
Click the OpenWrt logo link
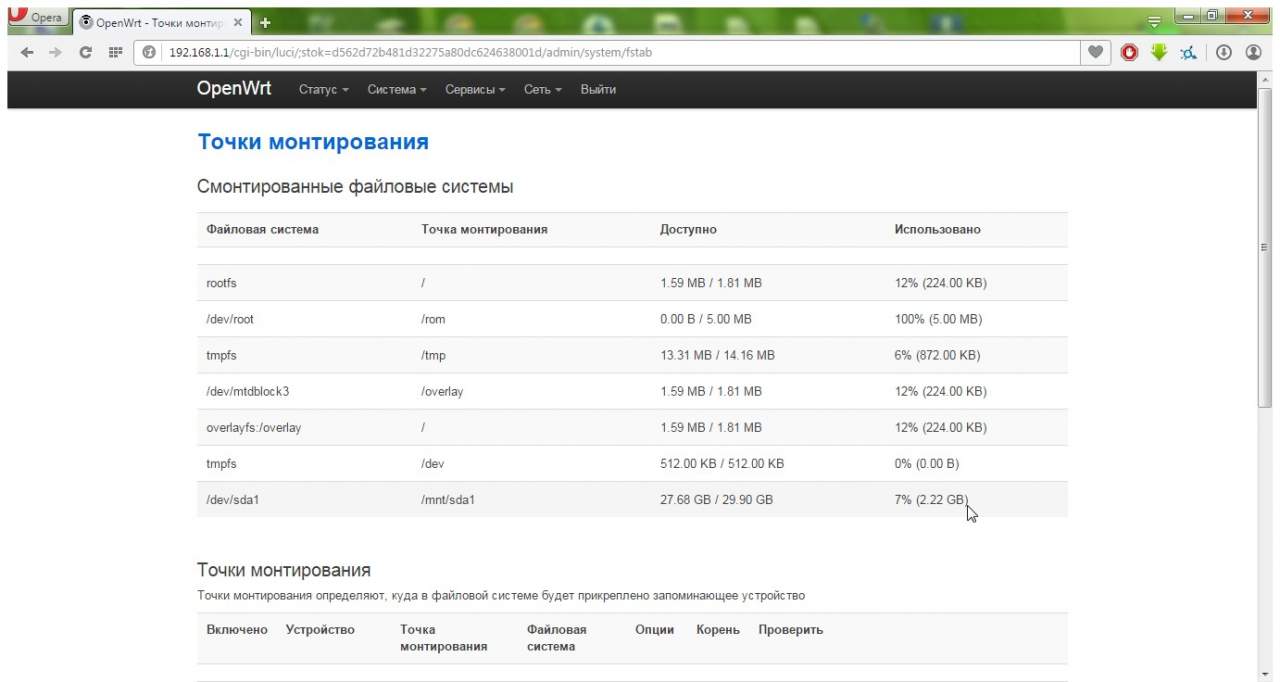point(234,89)
